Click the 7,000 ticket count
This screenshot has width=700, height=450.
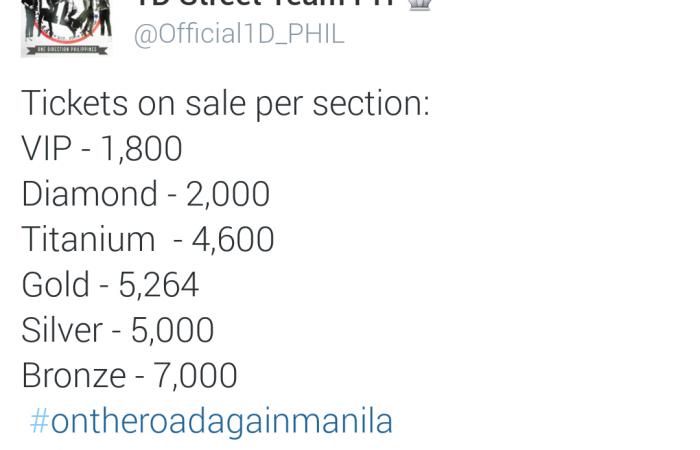[x=195, y=376]
